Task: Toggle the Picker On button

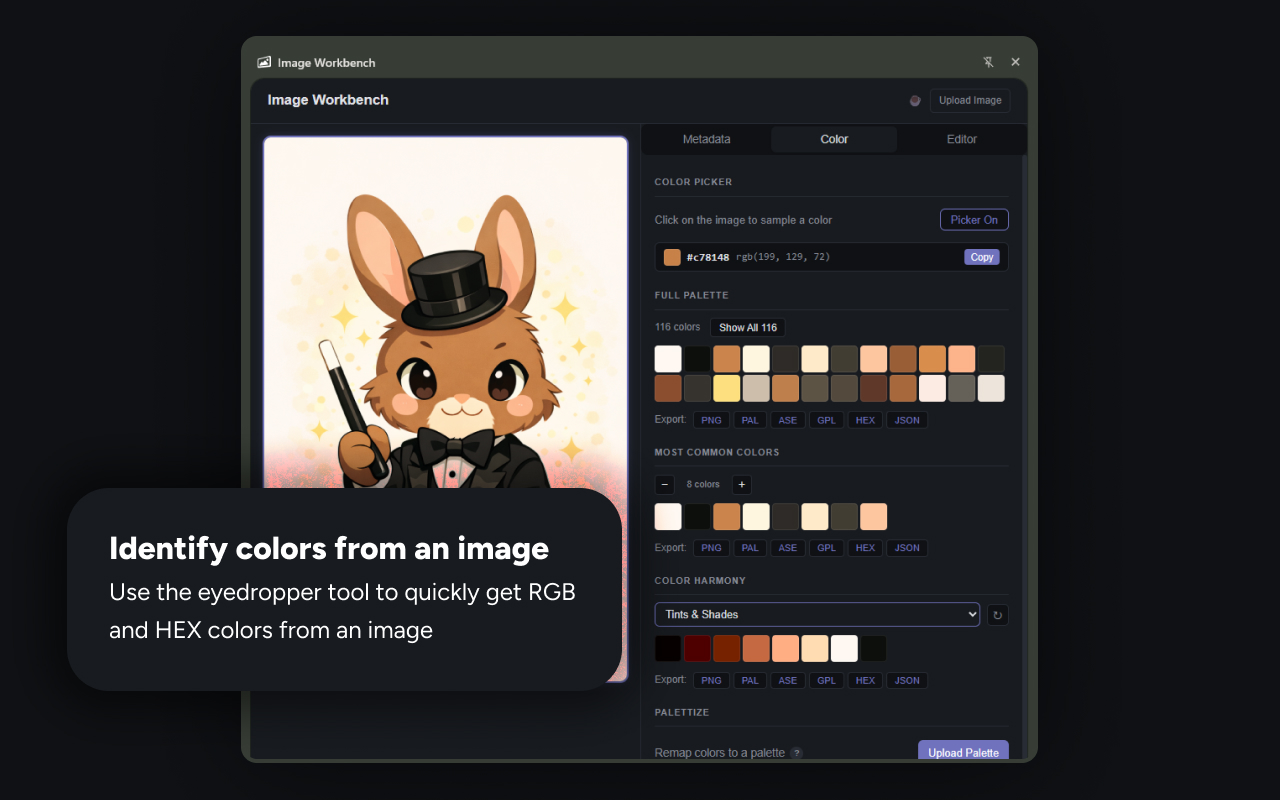Action: pos(973,219)
